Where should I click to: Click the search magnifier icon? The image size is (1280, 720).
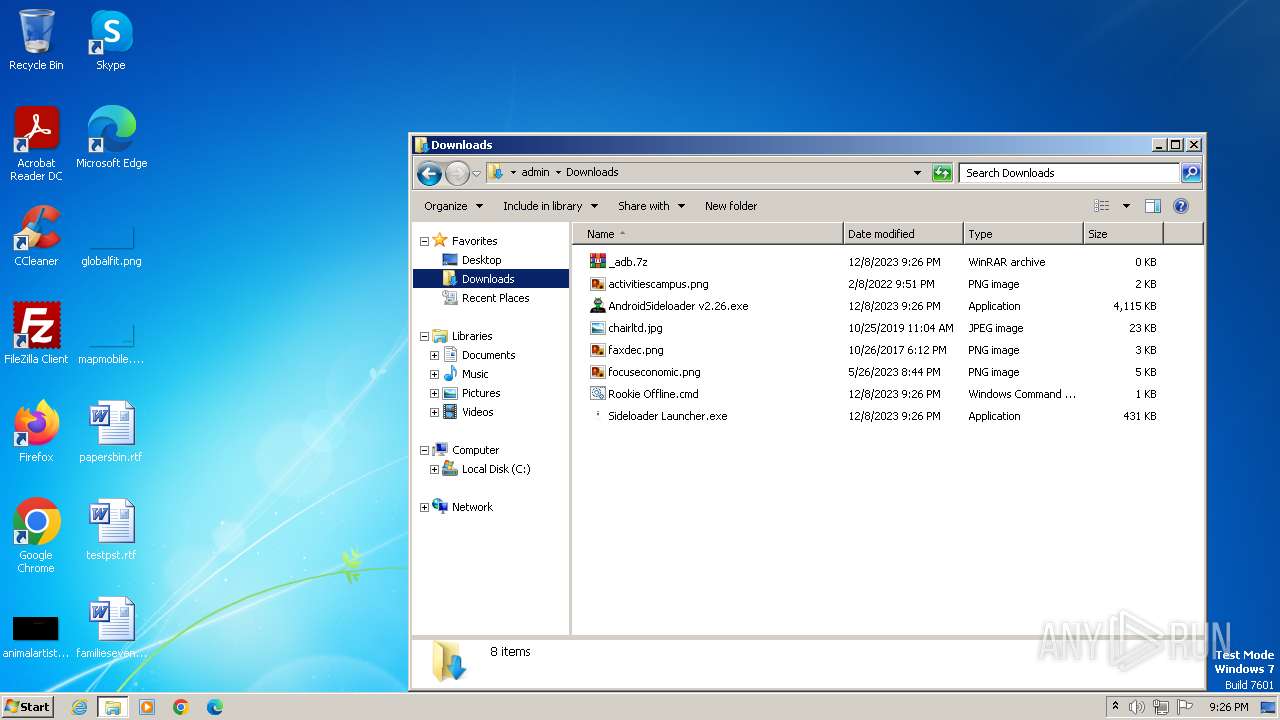(1191, 173)
